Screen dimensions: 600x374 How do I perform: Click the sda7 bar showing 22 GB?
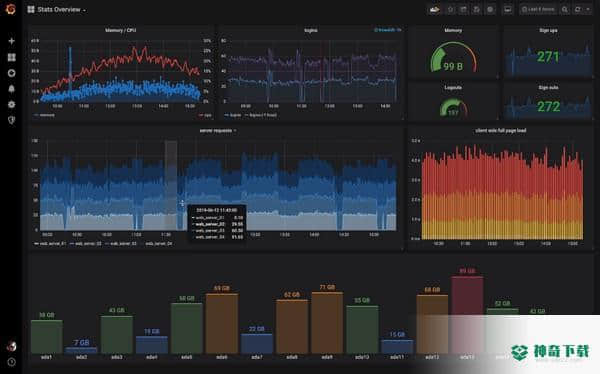tap(257, 343)
